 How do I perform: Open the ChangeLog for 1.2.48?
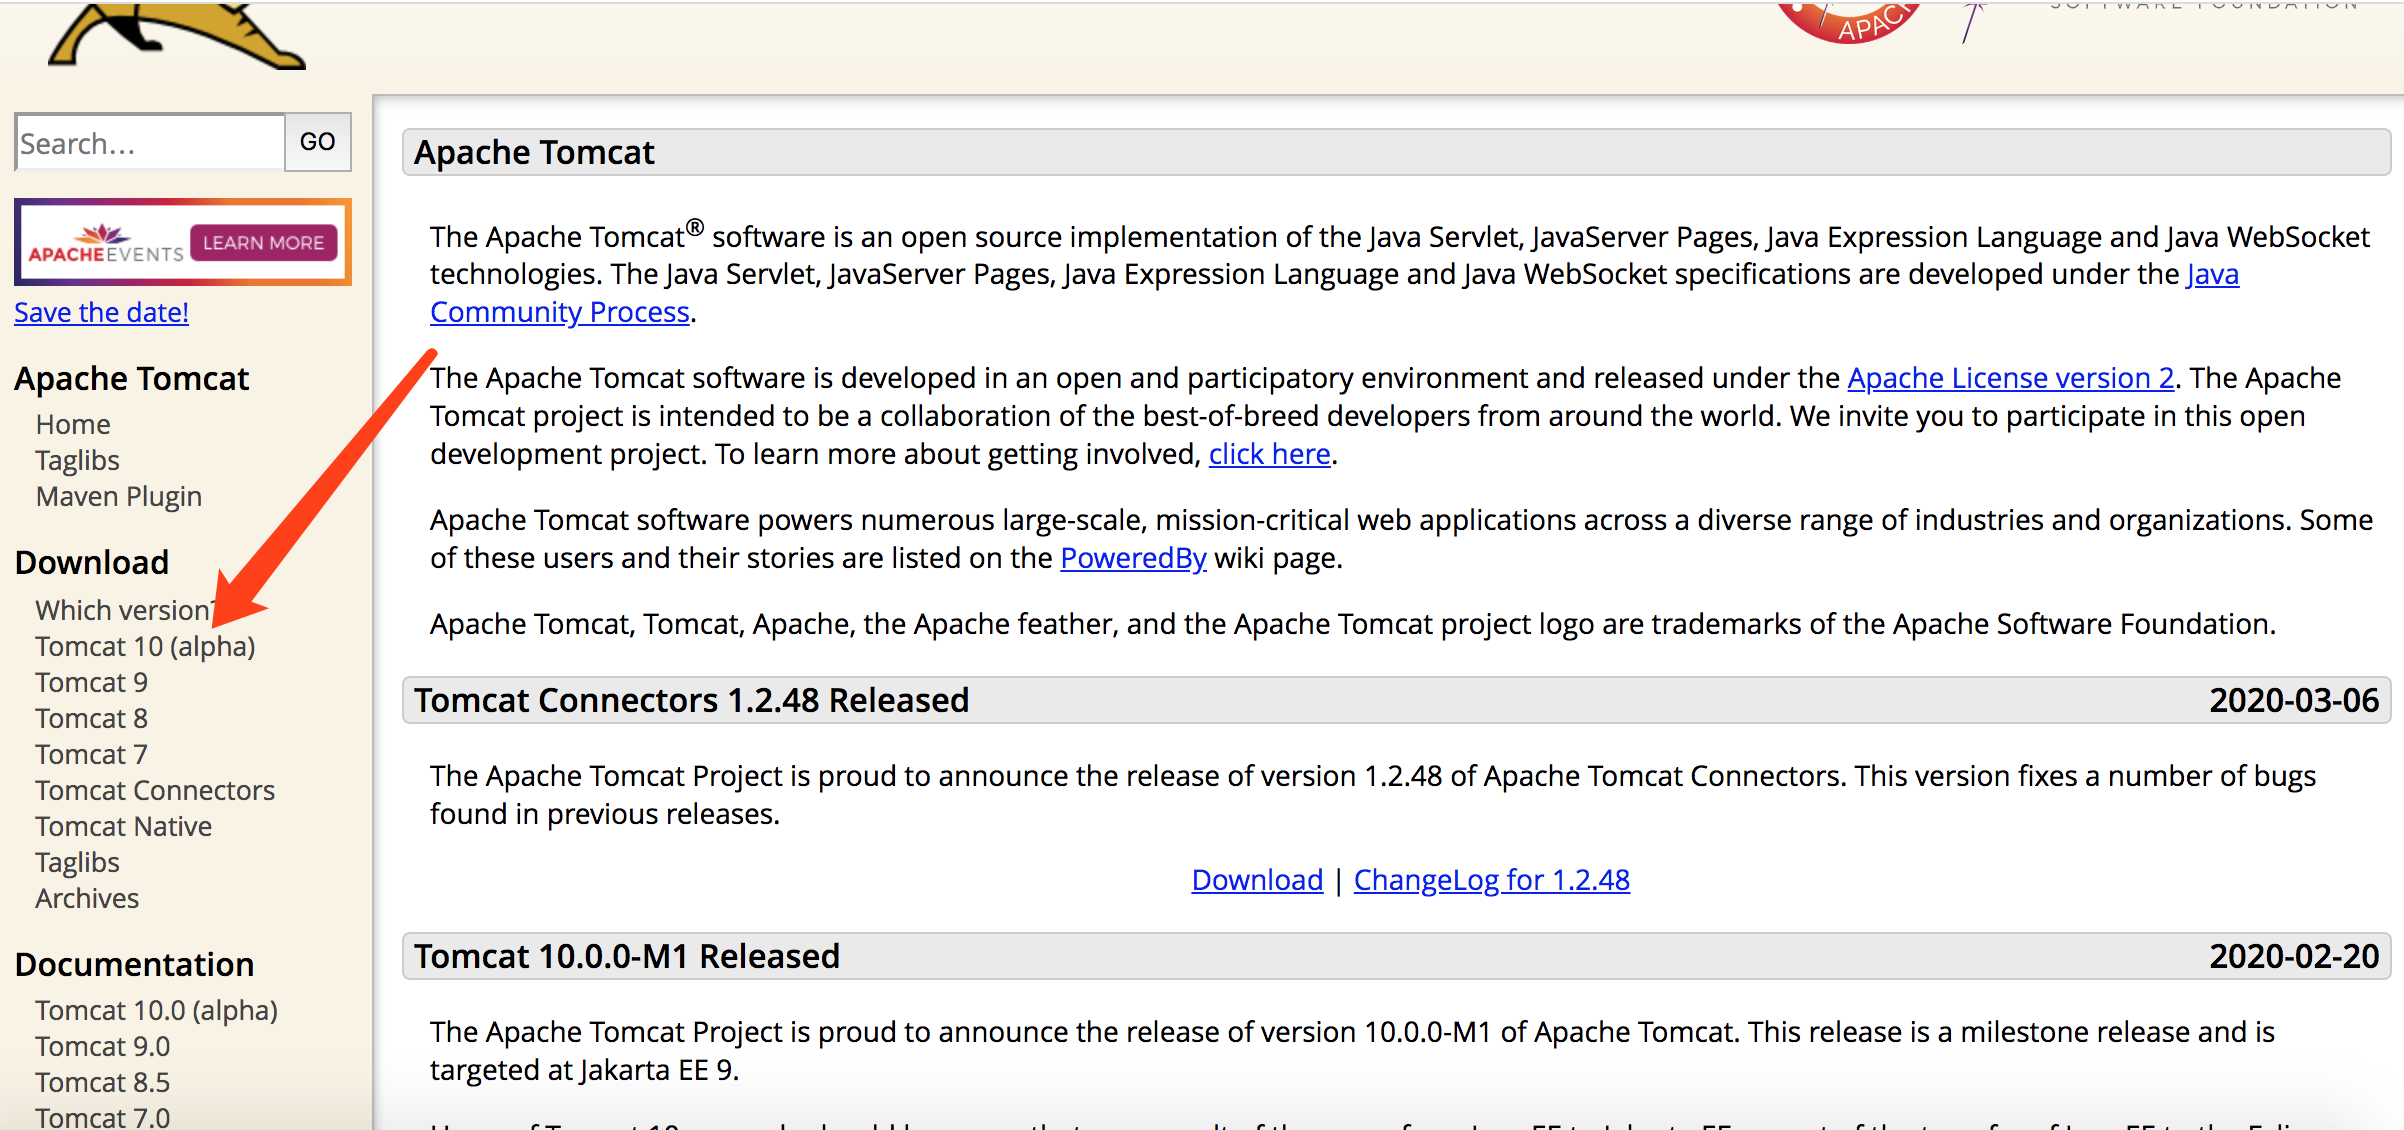[1491, 879]
